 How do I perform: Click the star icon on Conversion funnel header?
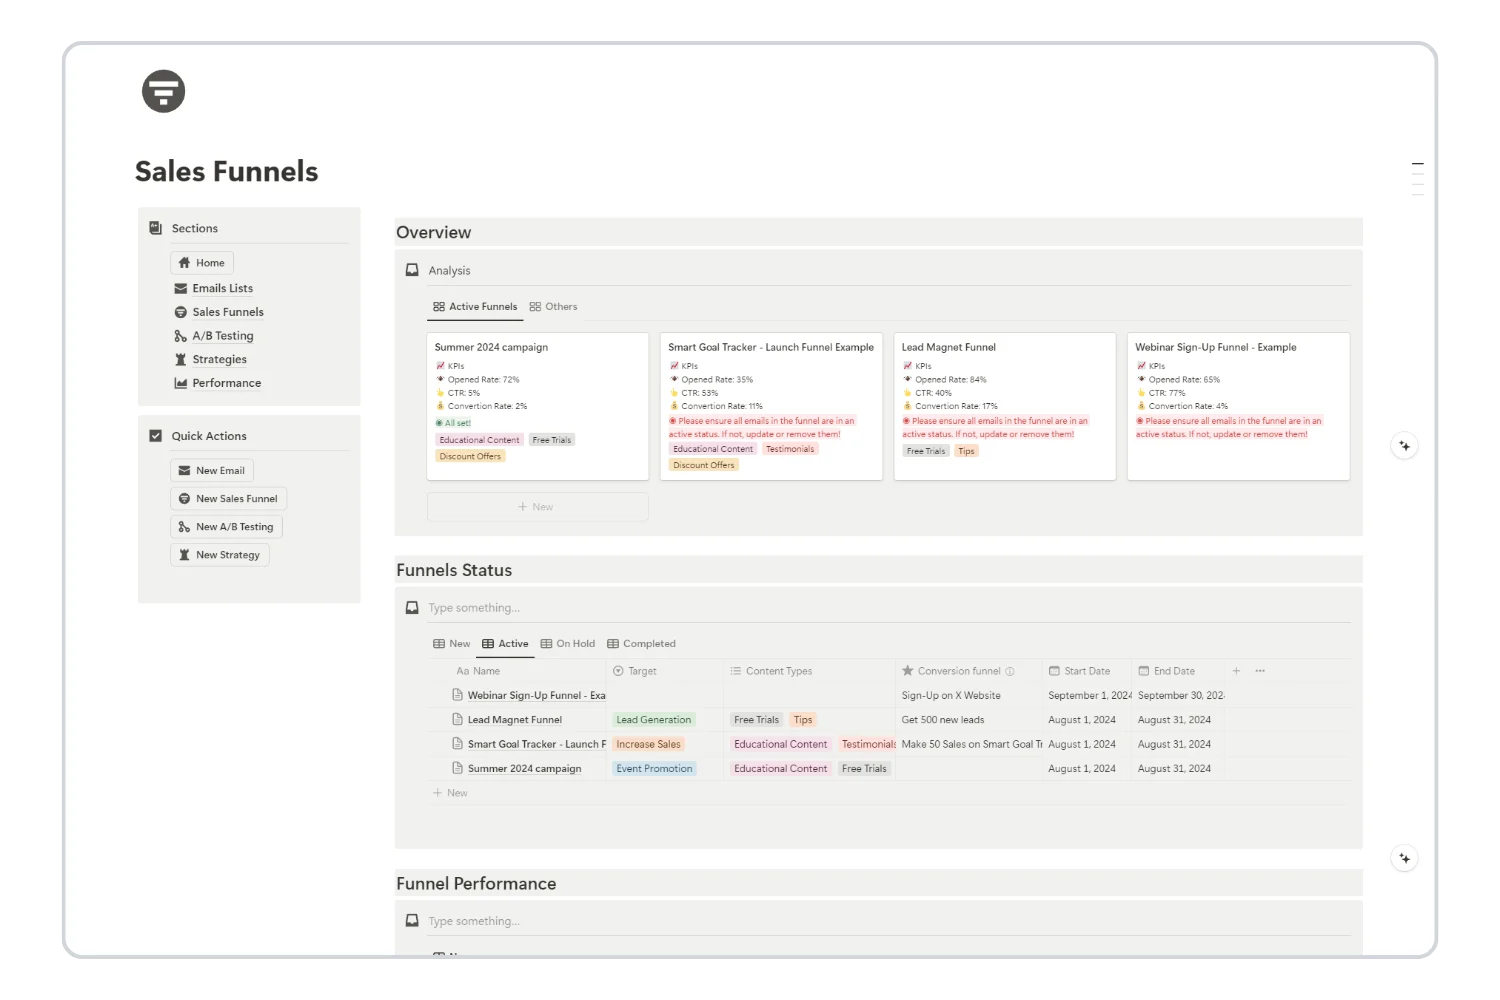[908, 670]
